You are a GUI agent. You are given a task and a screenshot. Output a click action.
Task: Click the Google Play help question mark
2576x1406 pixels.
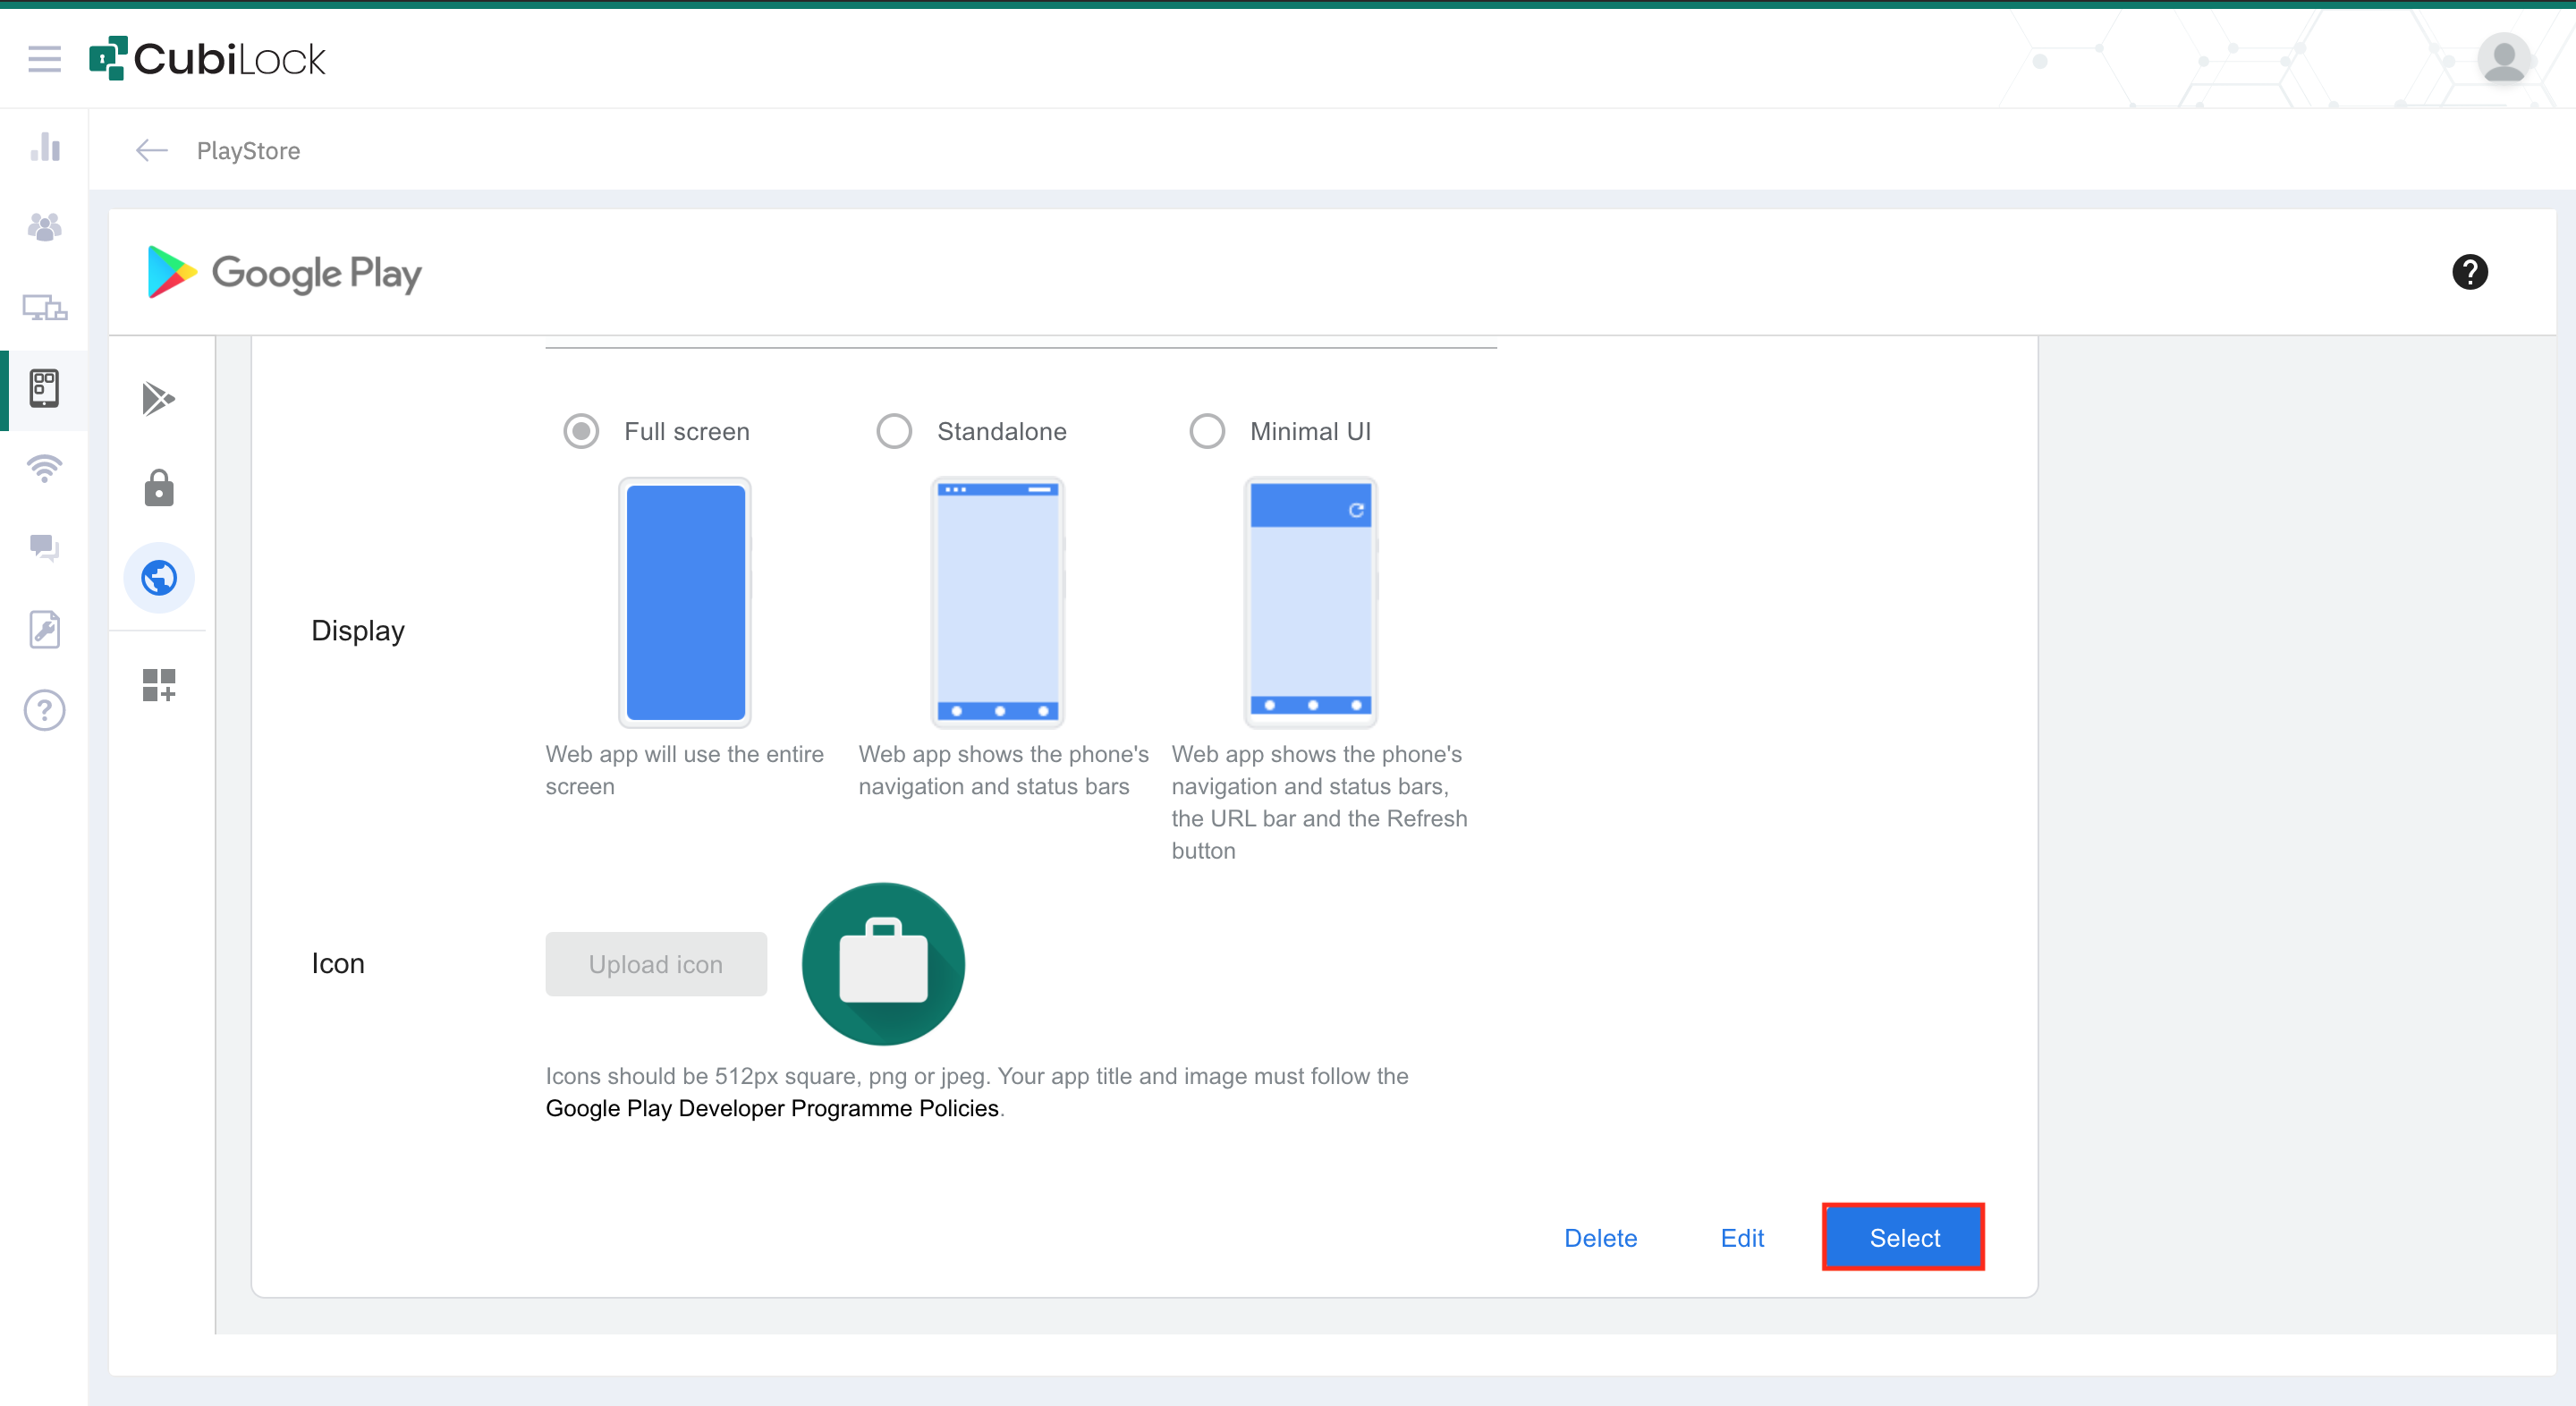click(2469, 272)
